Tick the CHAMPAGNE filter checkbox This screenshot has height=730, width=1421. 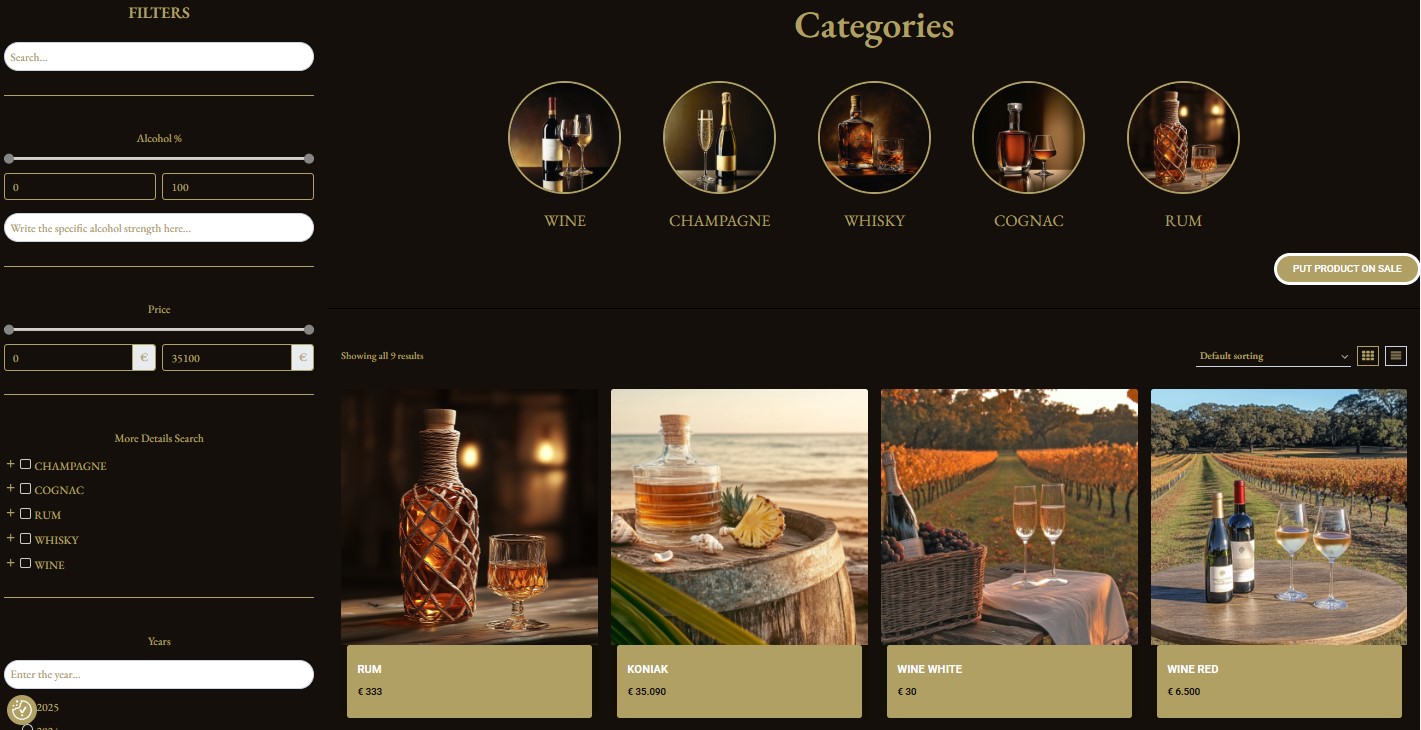[26, 464]
